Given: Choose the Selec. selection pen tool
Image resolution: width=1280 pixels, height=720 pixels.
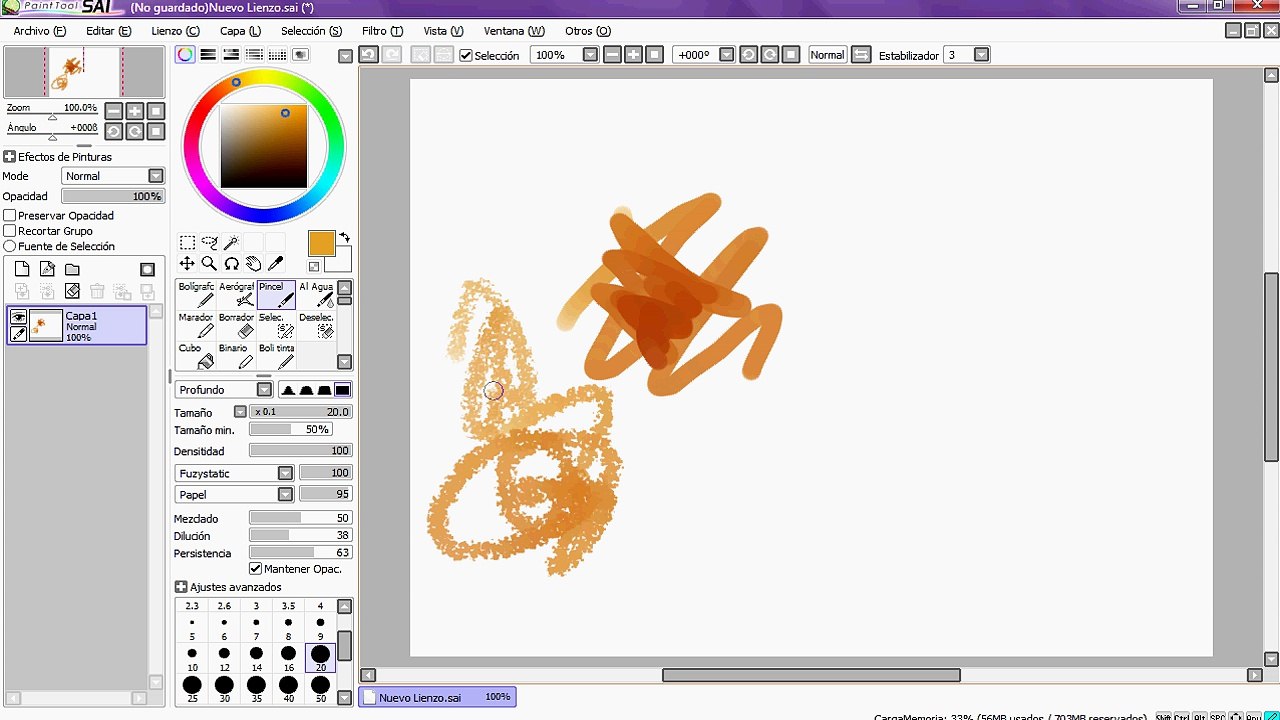Looking at the screenshot, I should pos(276,325).
